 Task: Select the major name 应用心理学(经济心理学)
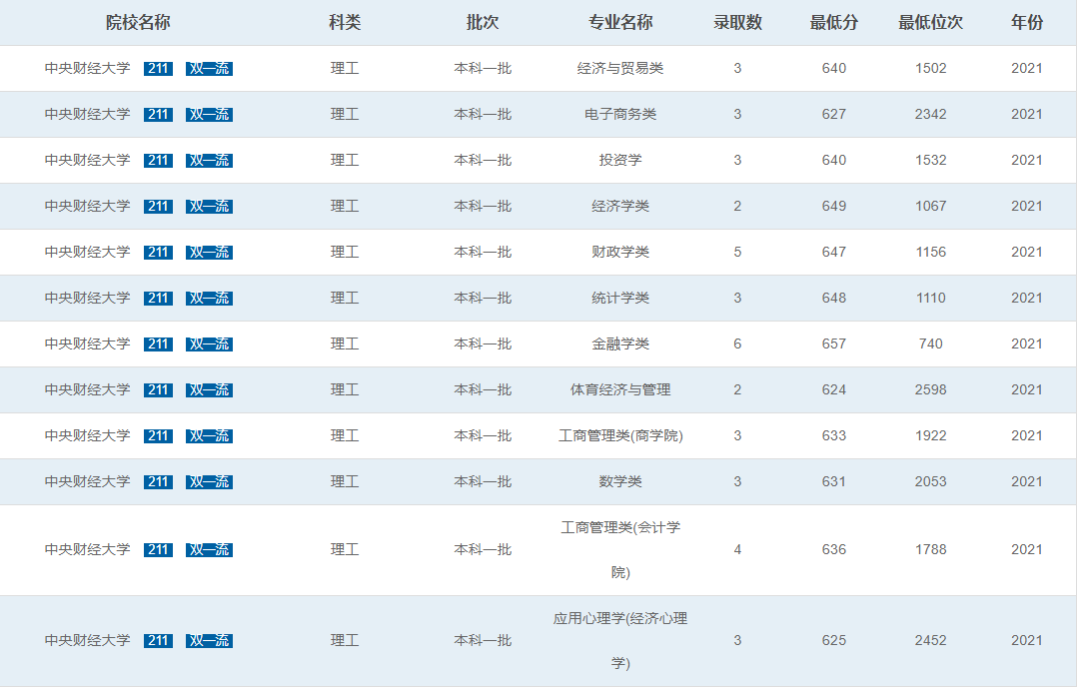point(620,641)
